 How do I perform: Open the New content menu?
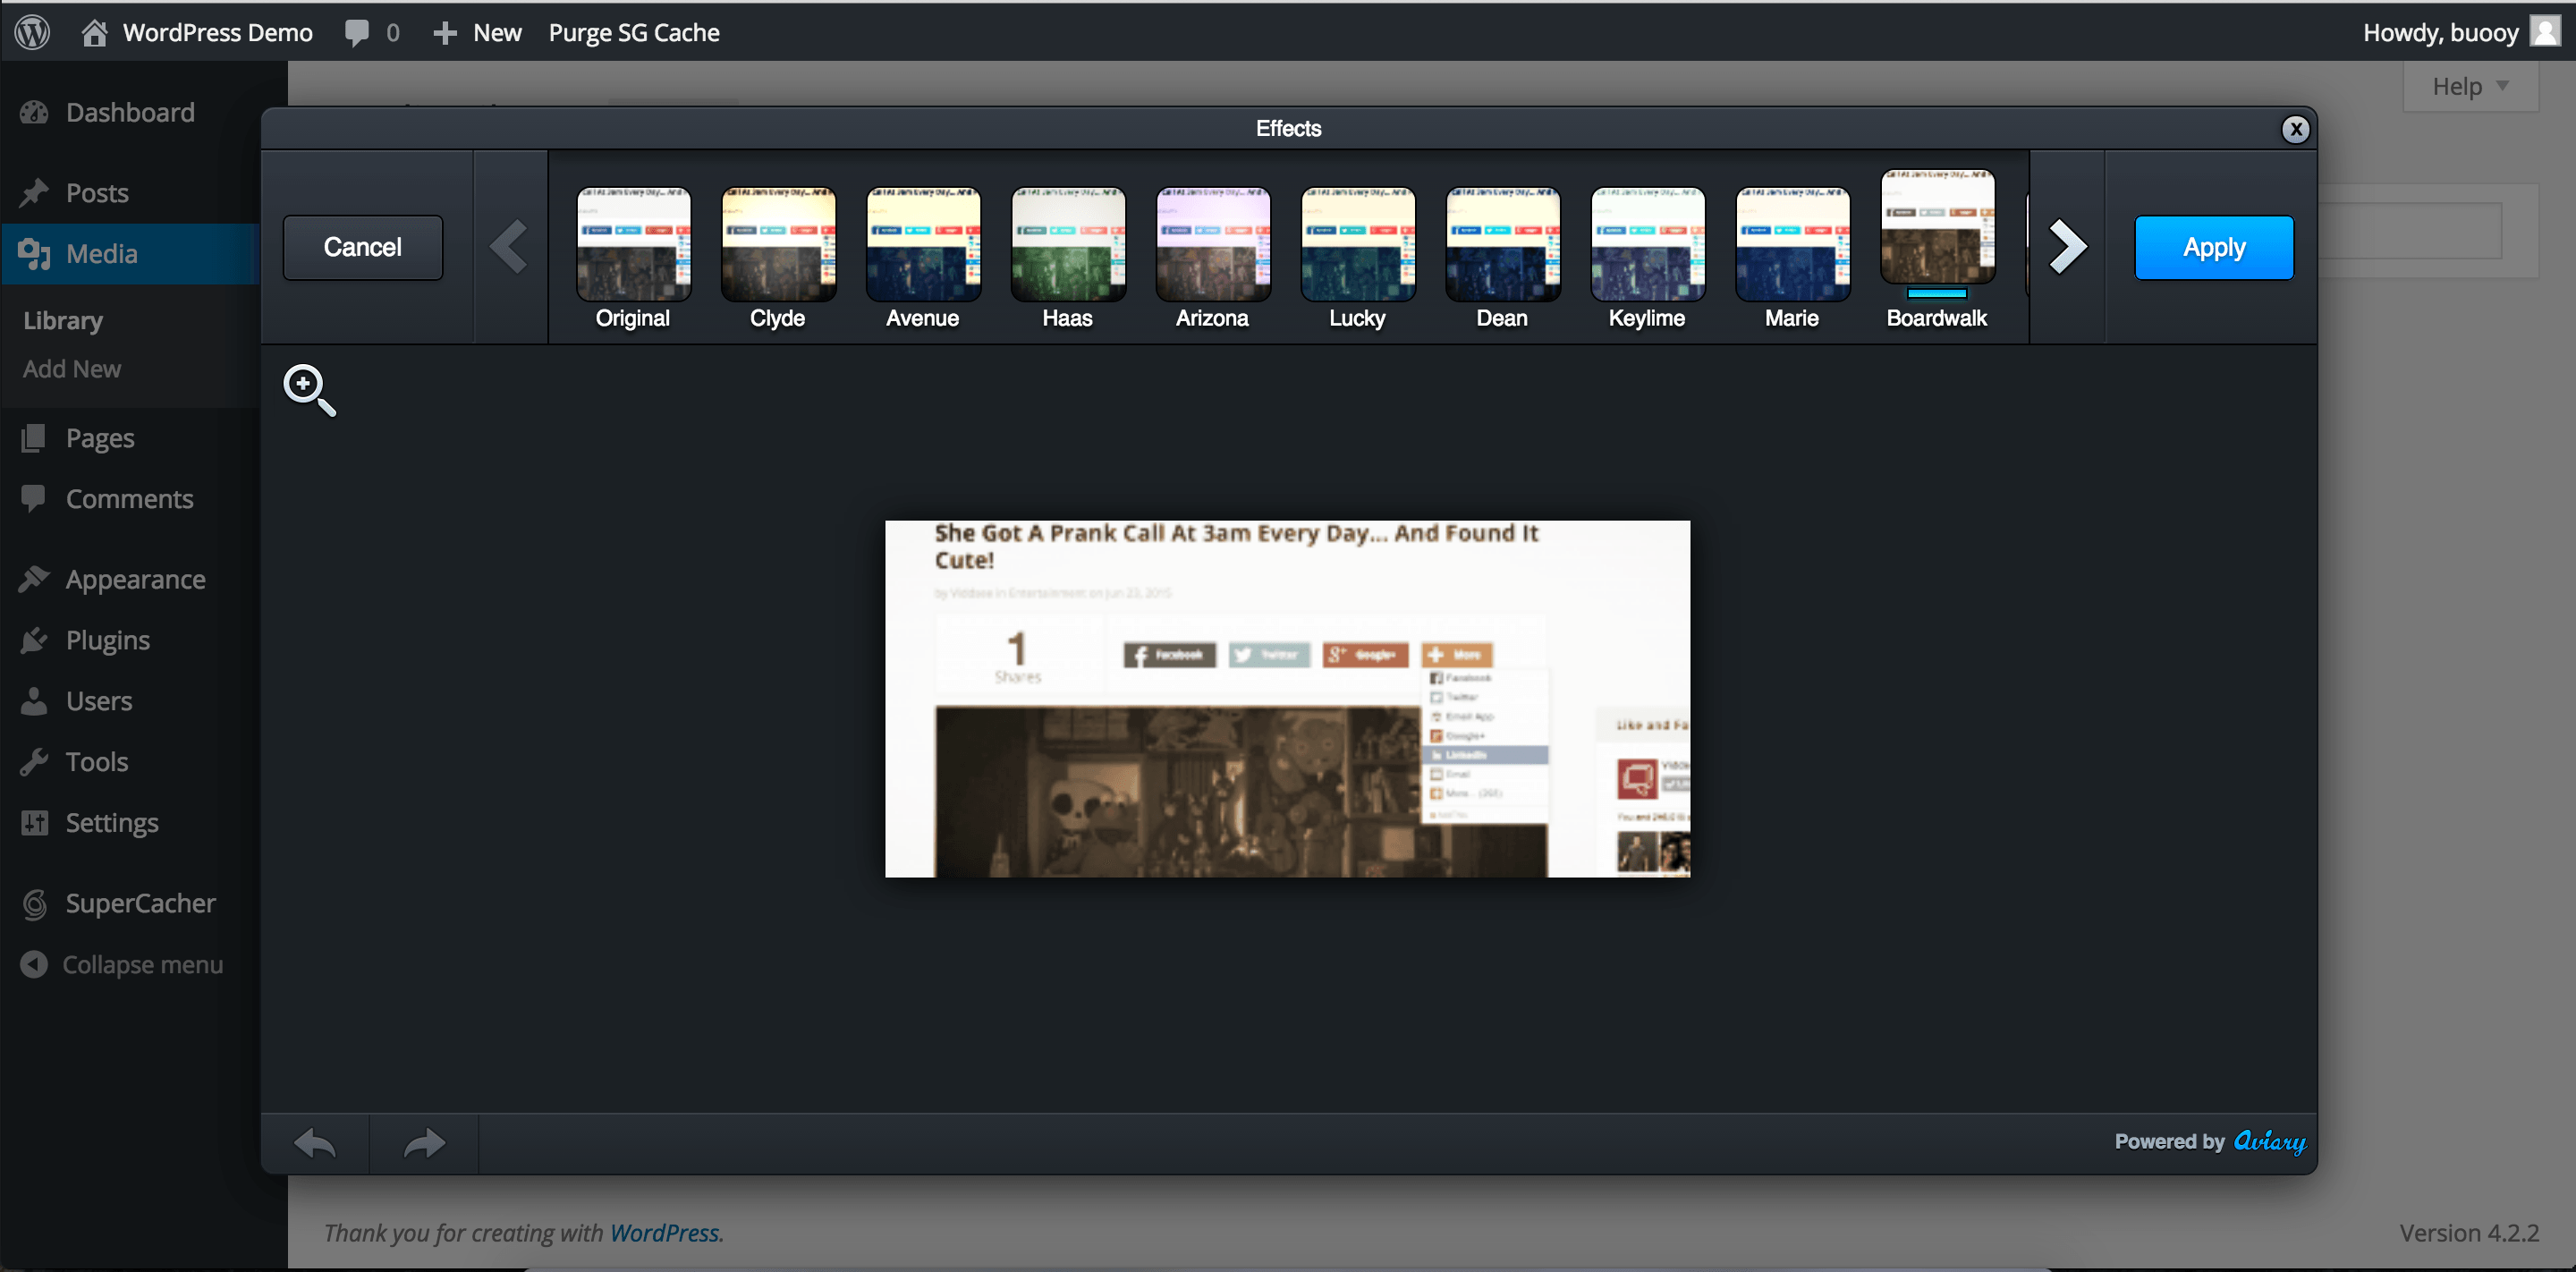tap(477, 32)
